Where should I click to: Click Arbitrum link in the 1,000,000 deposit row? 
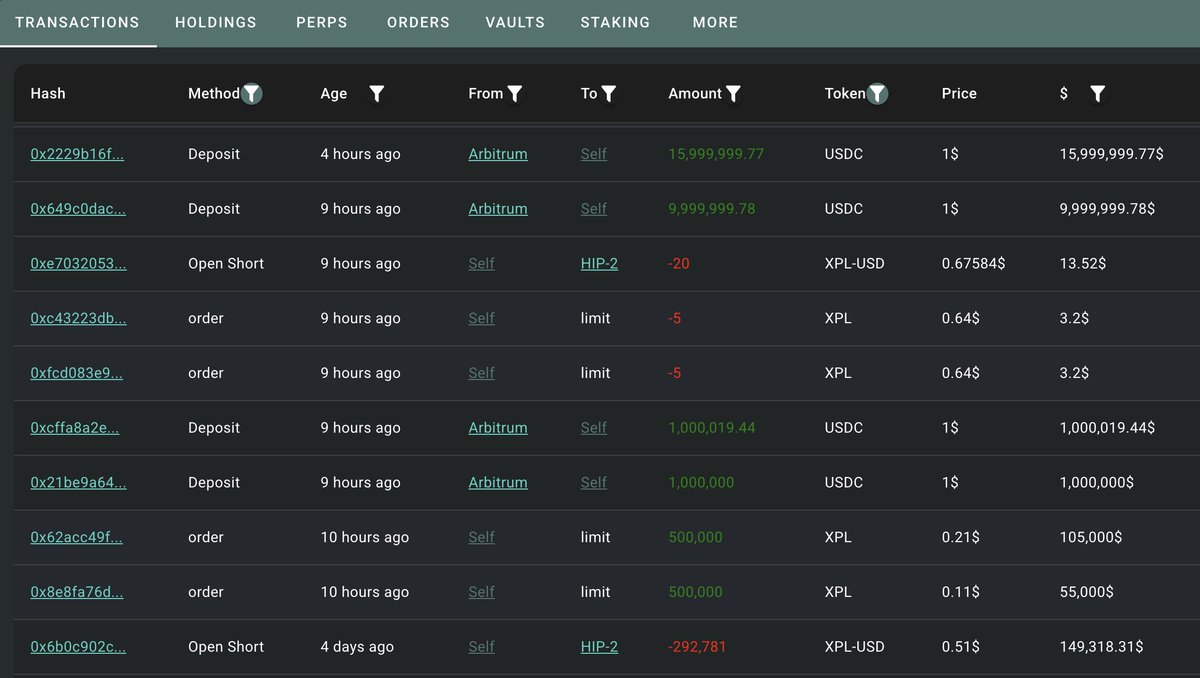(498, 482)
